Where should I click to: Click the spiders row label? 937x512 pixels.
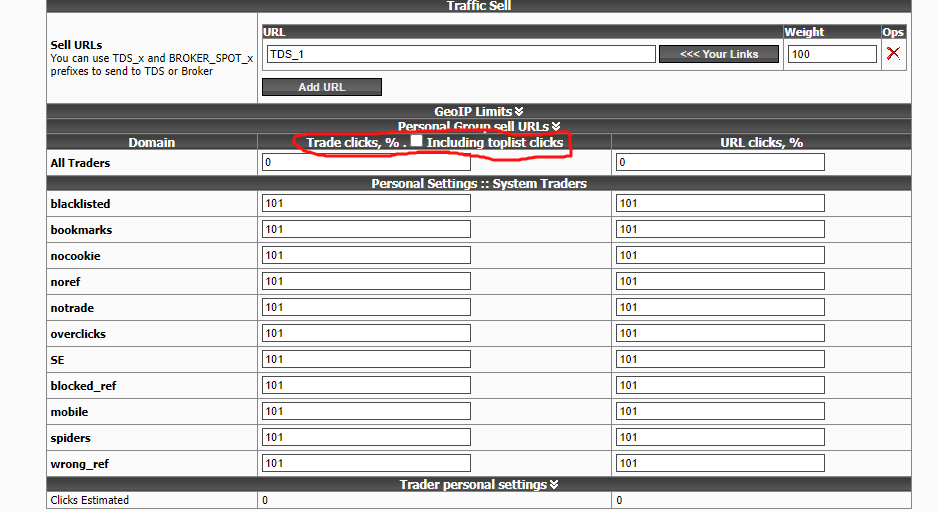point(71,438)
